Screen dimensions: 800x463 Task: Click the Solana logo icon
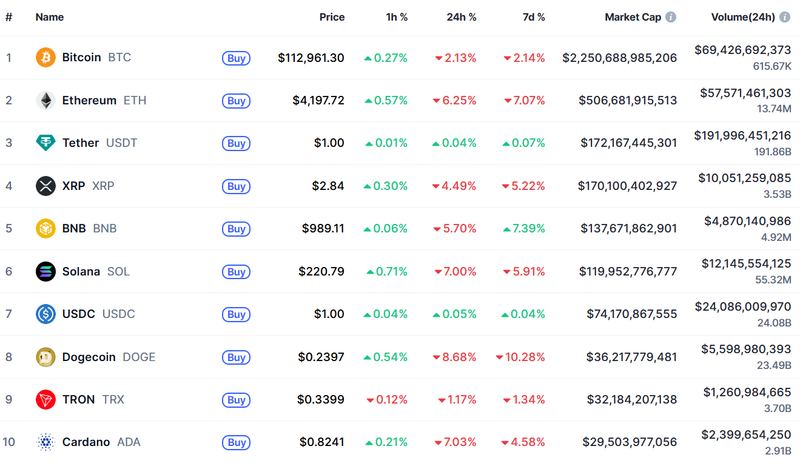(x=45, y=271)
